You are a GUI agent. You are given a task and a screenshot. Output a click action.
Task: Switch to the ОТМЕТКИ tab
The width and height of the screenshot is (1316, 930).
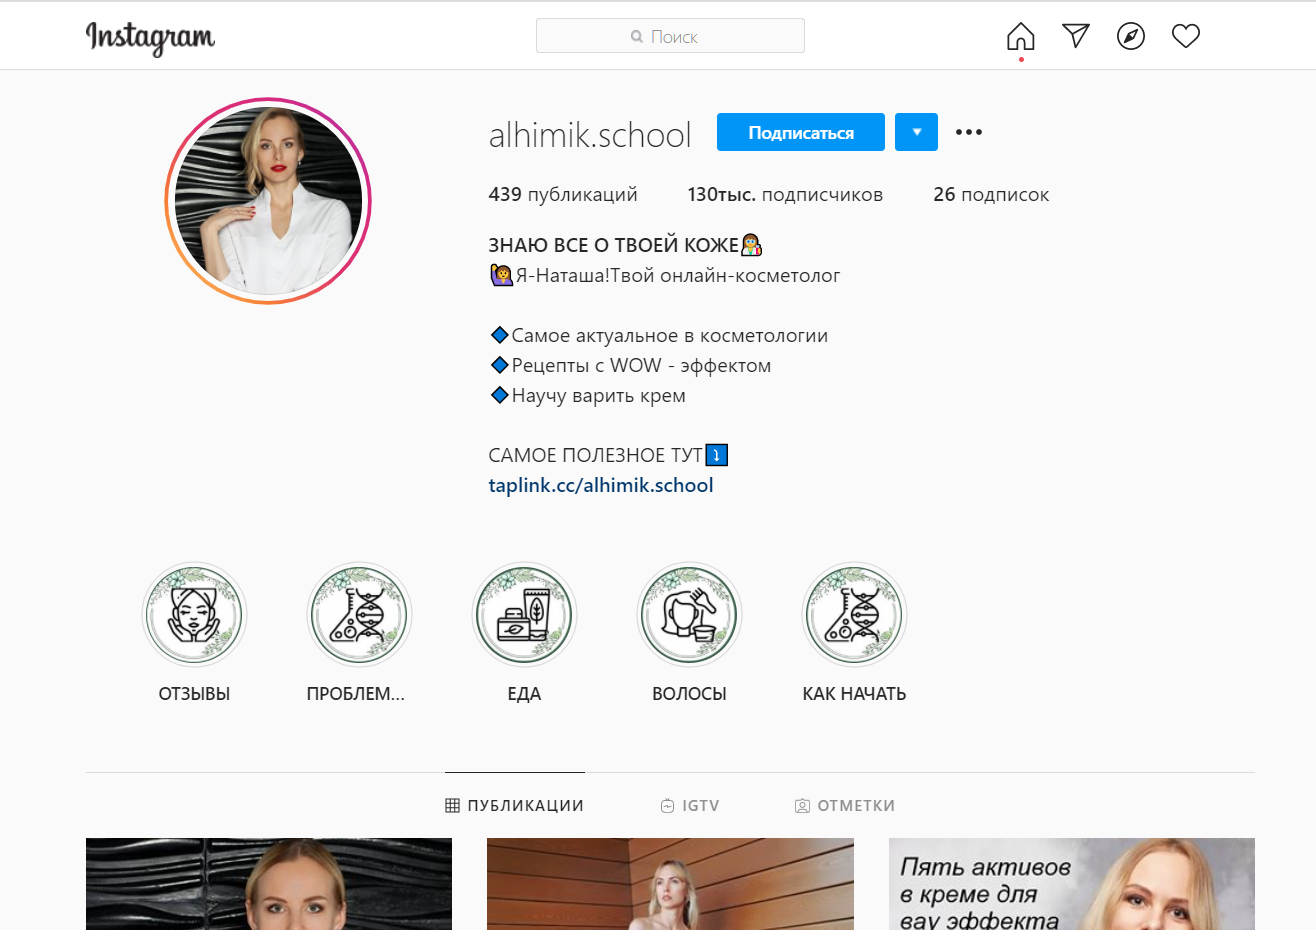click(845, 805)
